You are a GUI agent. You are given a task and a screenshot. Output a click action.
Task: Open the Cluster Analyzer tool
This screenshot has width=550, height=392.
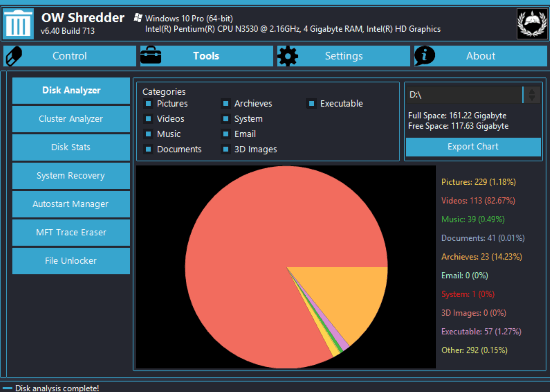71,119
